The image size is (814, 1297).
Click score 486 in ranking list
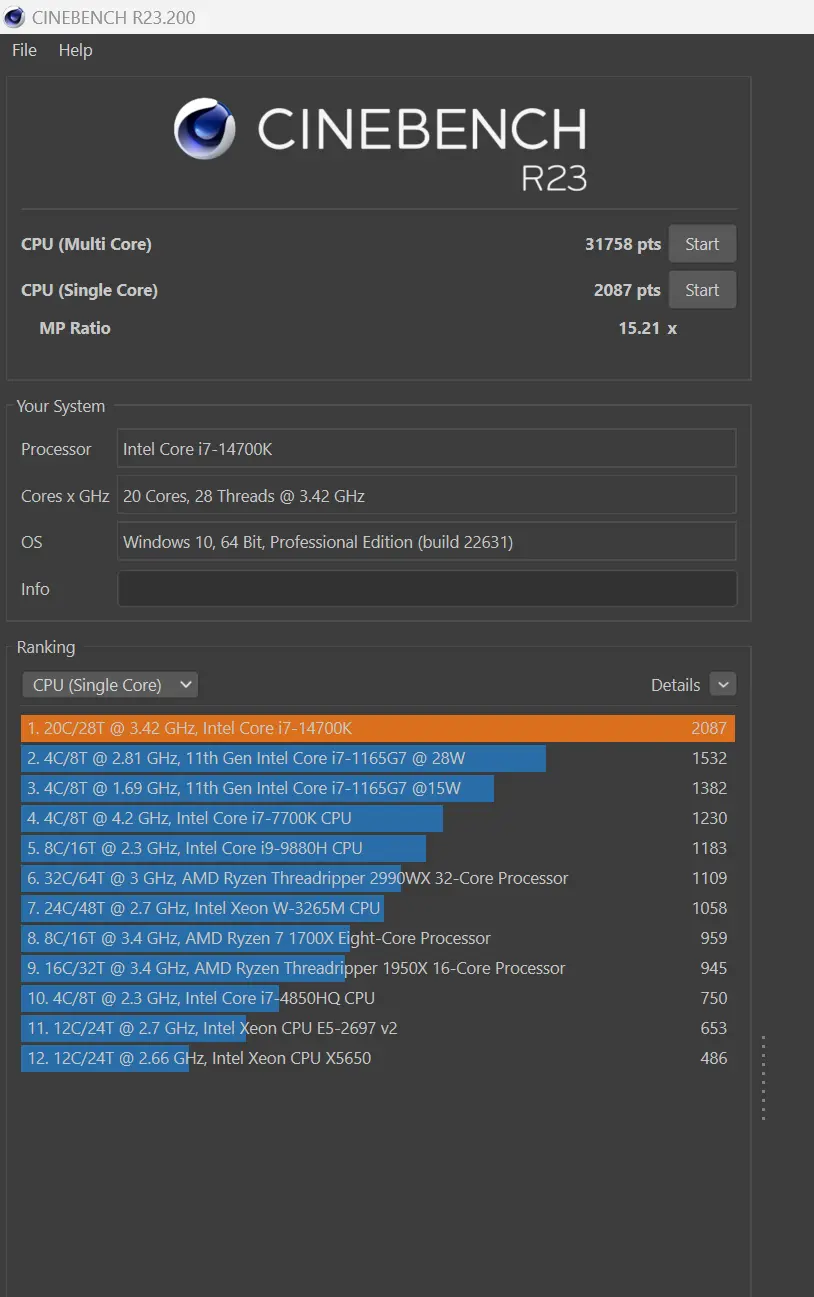coord(714,1058)
